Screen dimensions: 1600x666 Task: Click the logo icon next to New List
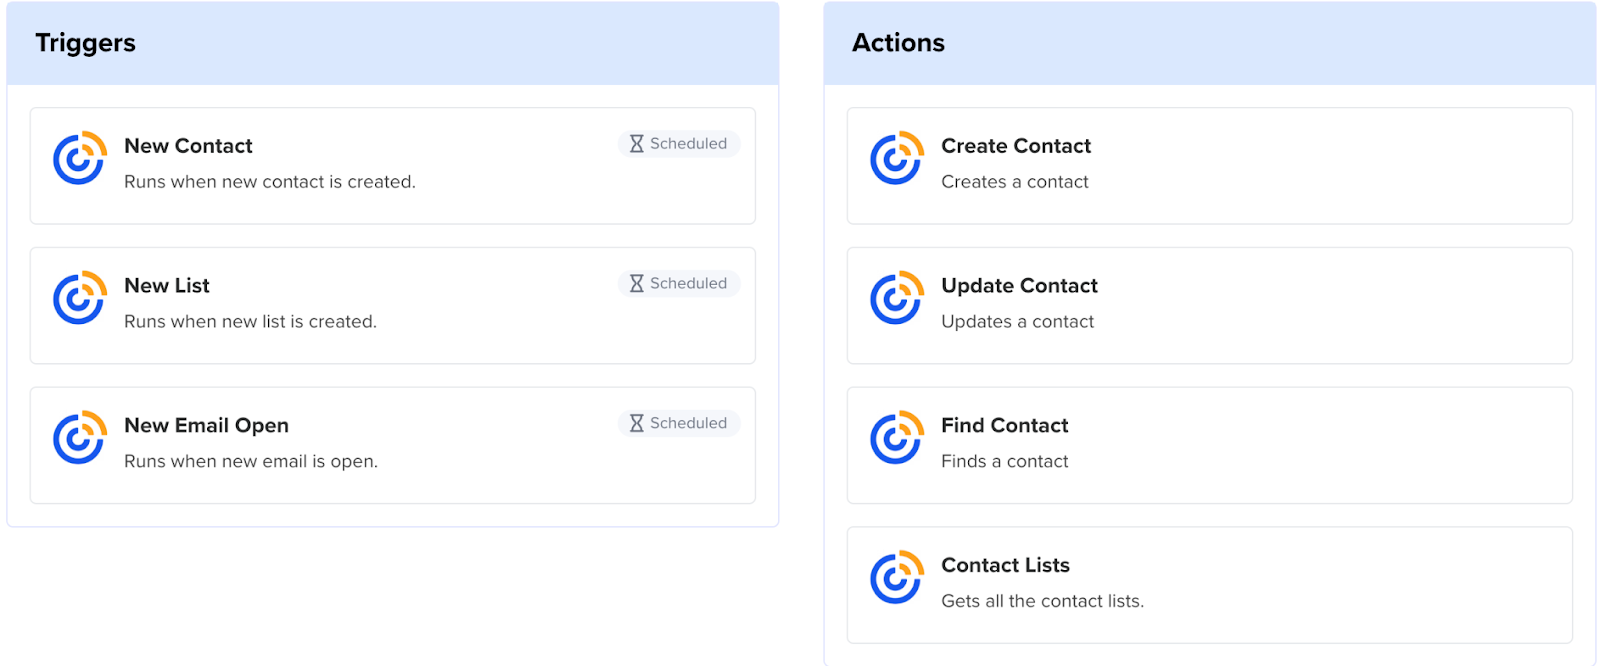click(x=80, y=298)
